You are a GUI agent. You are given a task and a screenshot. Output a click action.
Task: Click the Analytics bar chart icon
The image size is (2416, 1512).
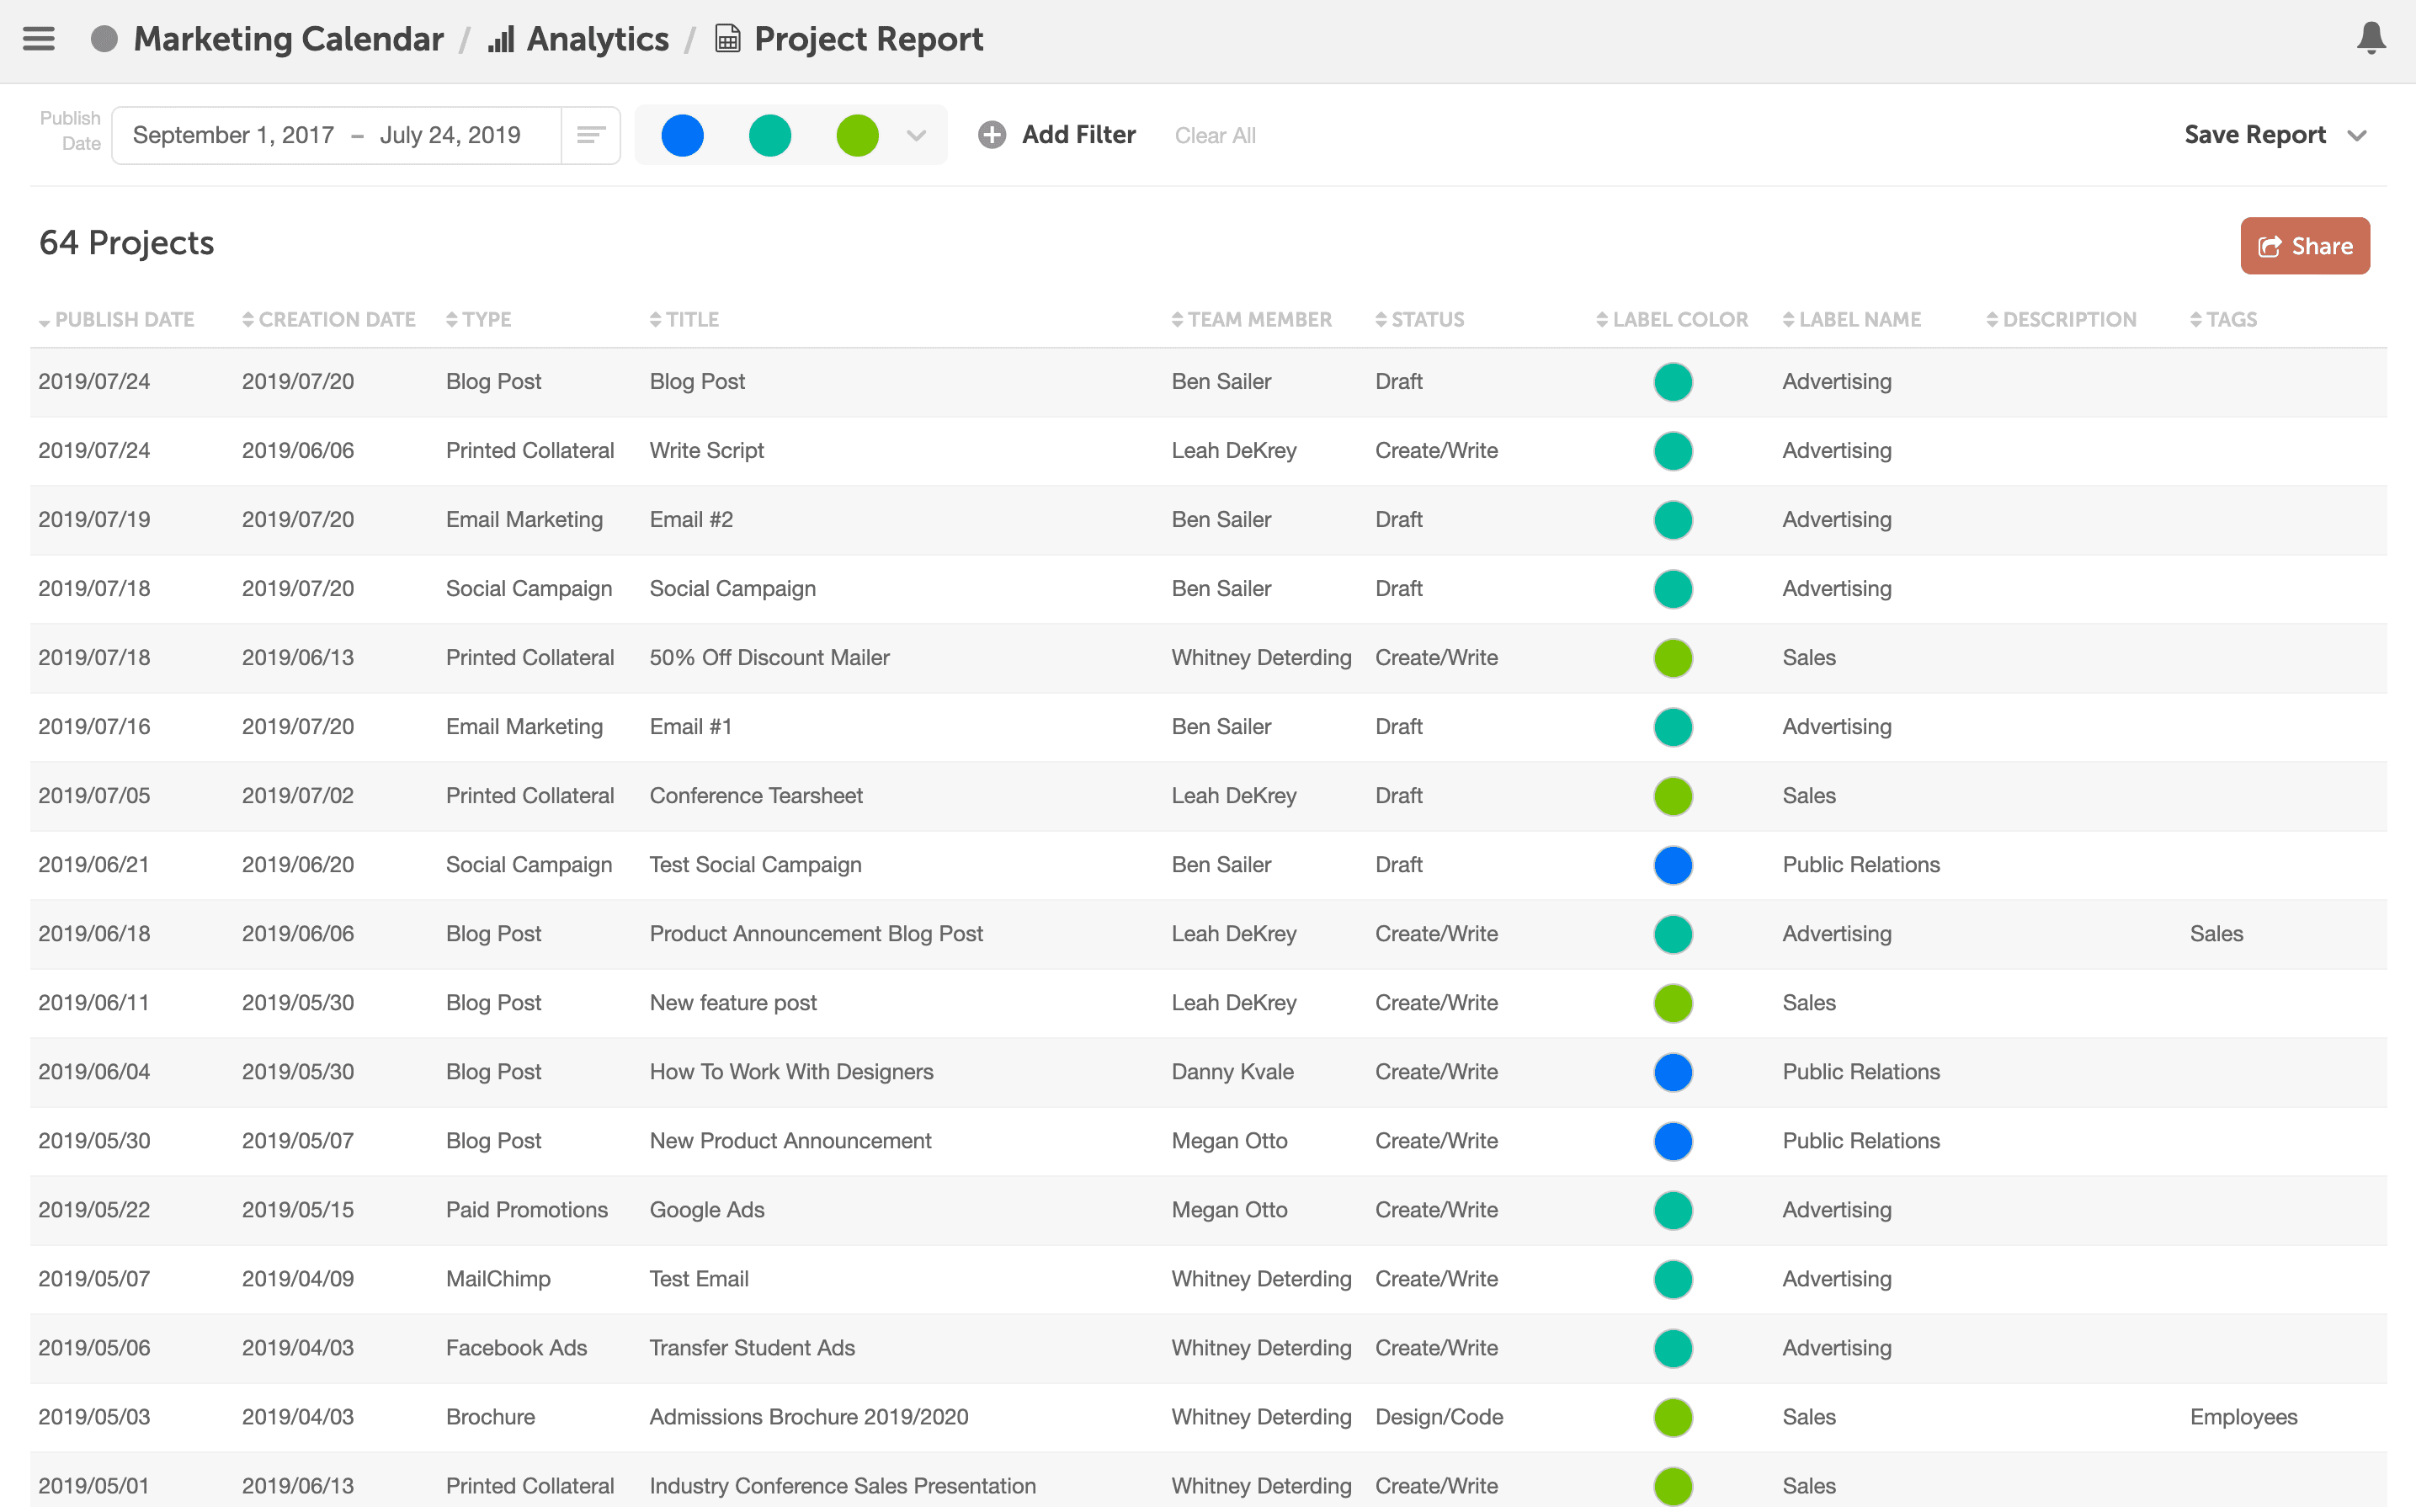pyautogui.click(x=501, y=39)
